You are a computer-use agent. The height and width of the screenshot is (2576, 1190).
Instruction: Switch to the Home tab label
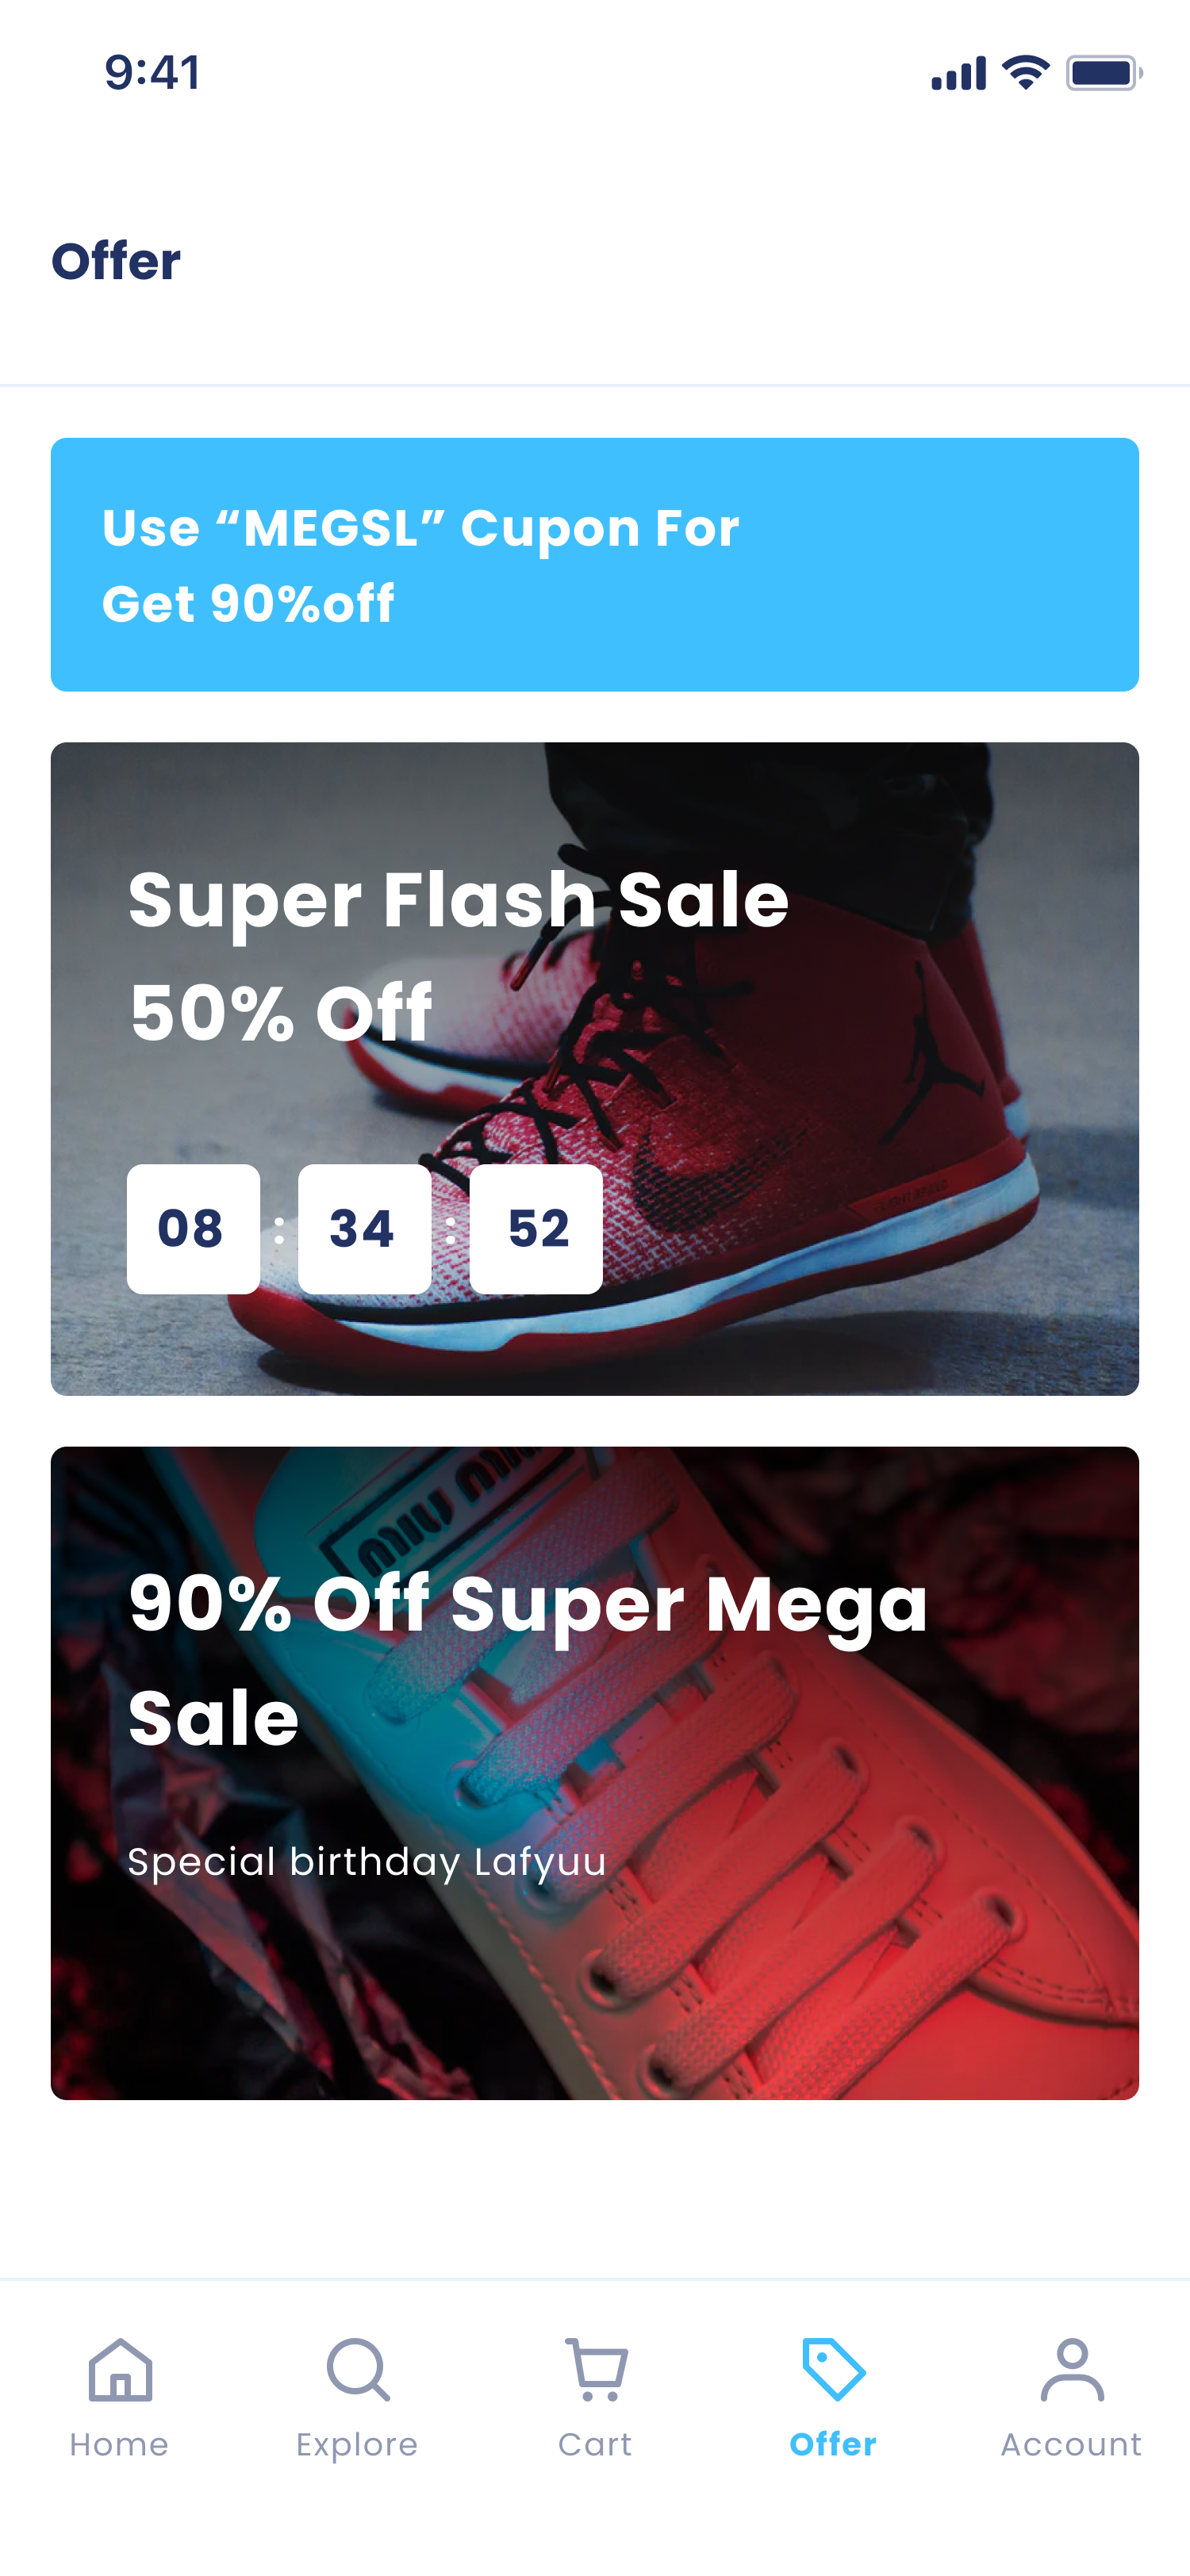point(119,2444)
